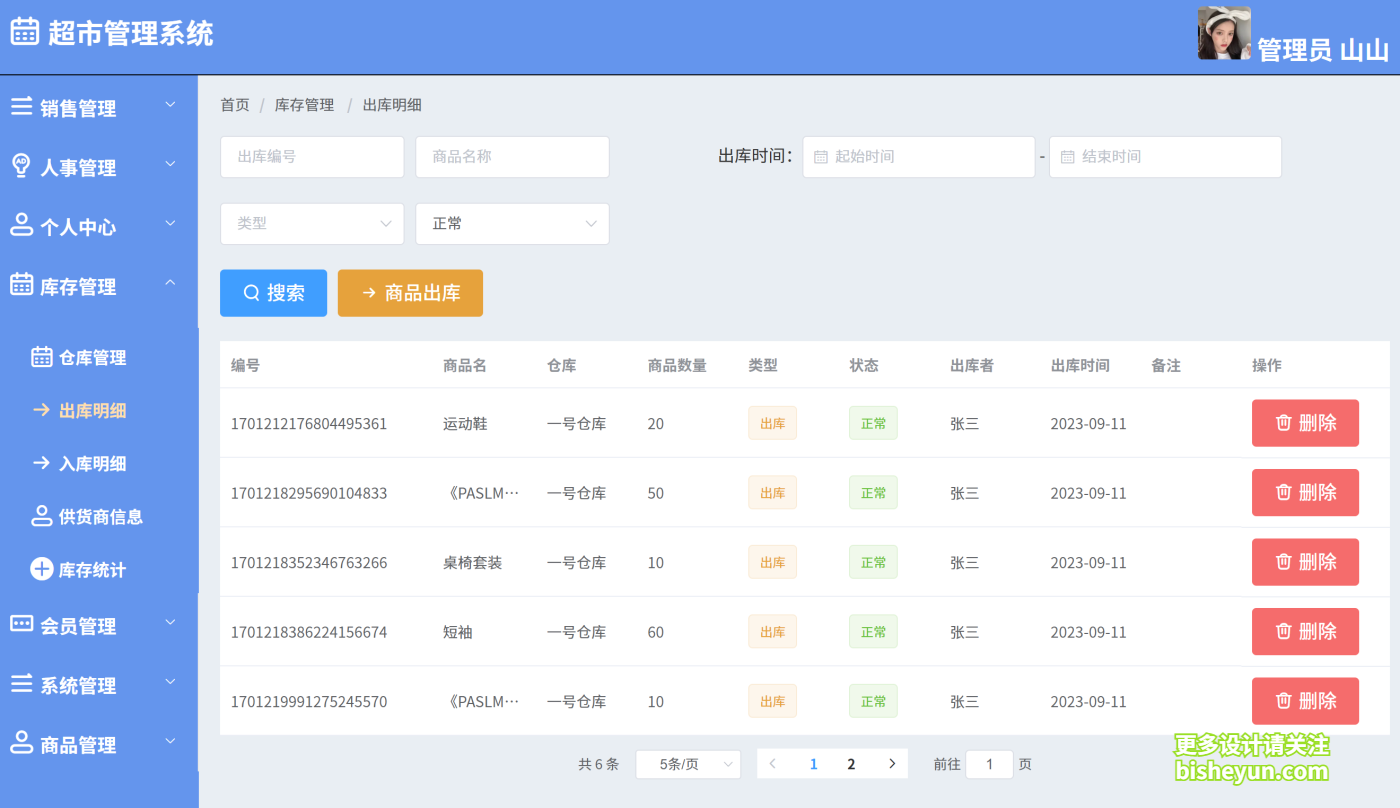Click the arrow icon on 商品出库 button
Viewport: 1400px width, 808px height.
coord(369,293)
